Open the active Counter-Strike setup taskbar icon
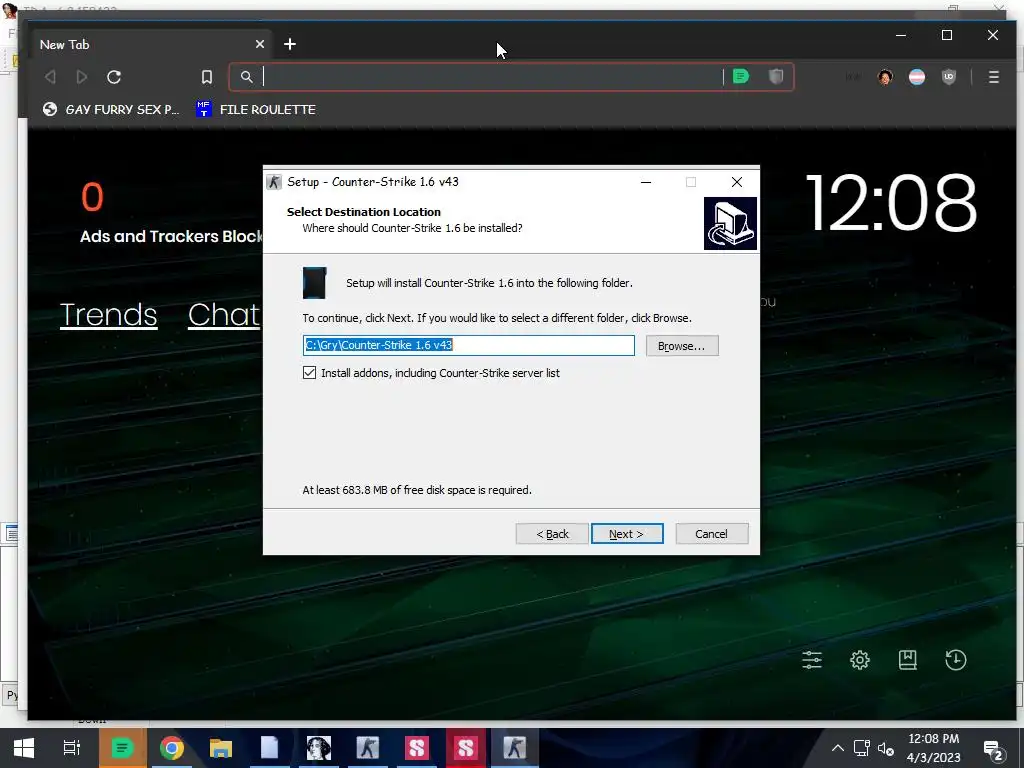The height and width of the screenshot is (768, 1024). 515,748
